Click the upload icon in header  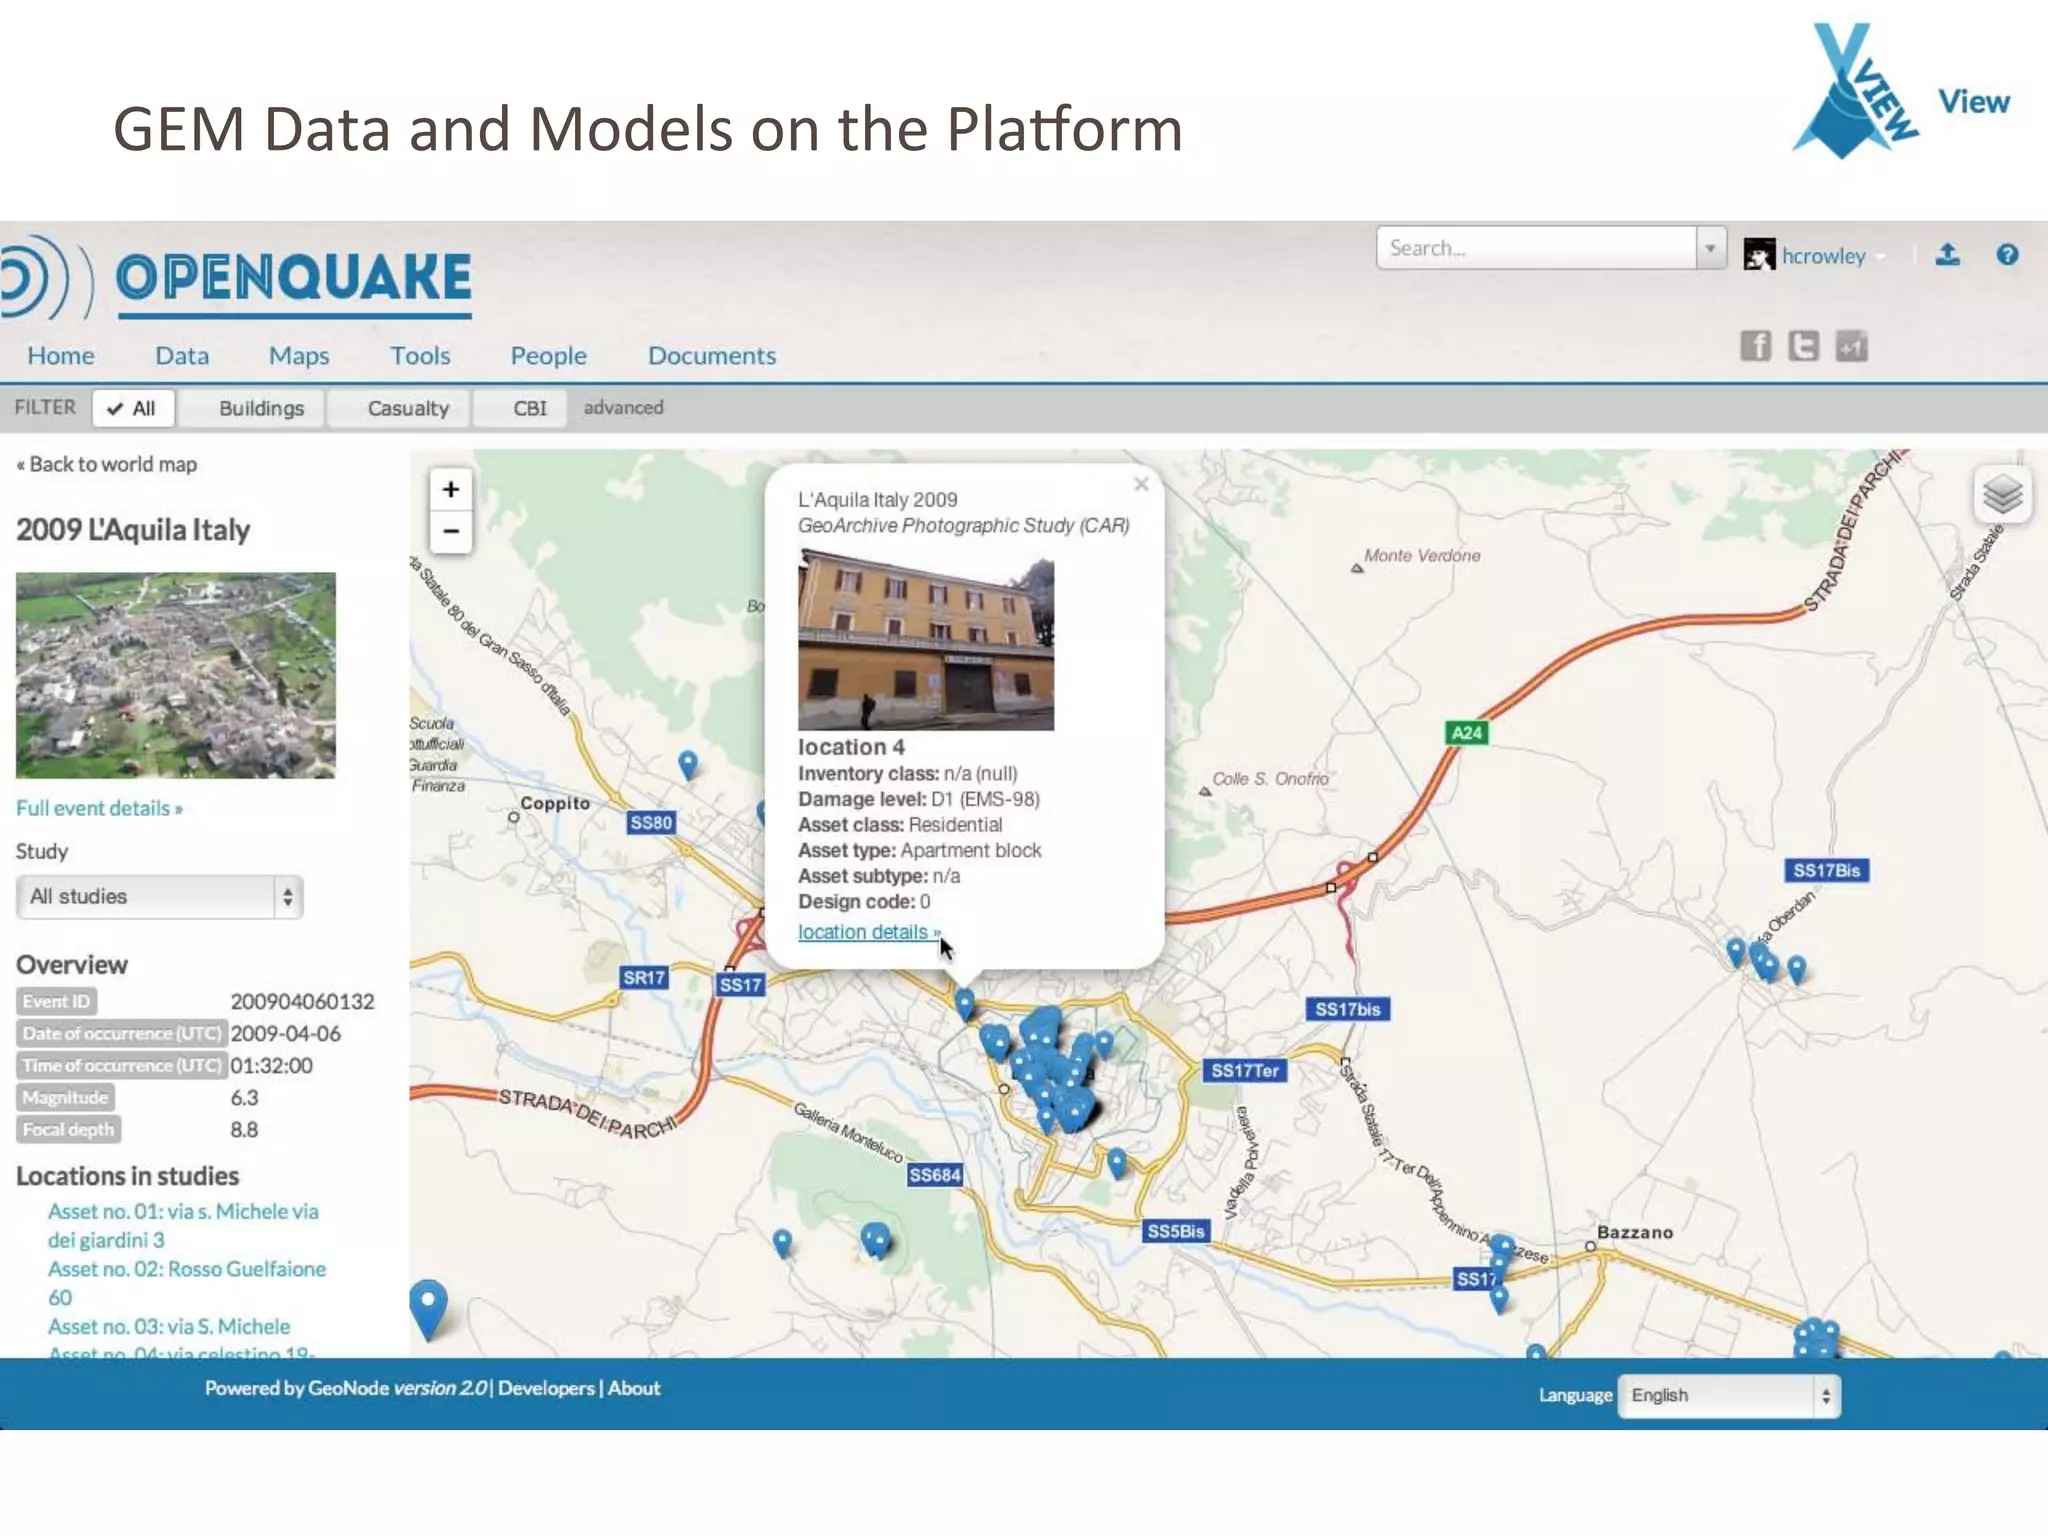pyautogui.click(x=1947, y=254)
